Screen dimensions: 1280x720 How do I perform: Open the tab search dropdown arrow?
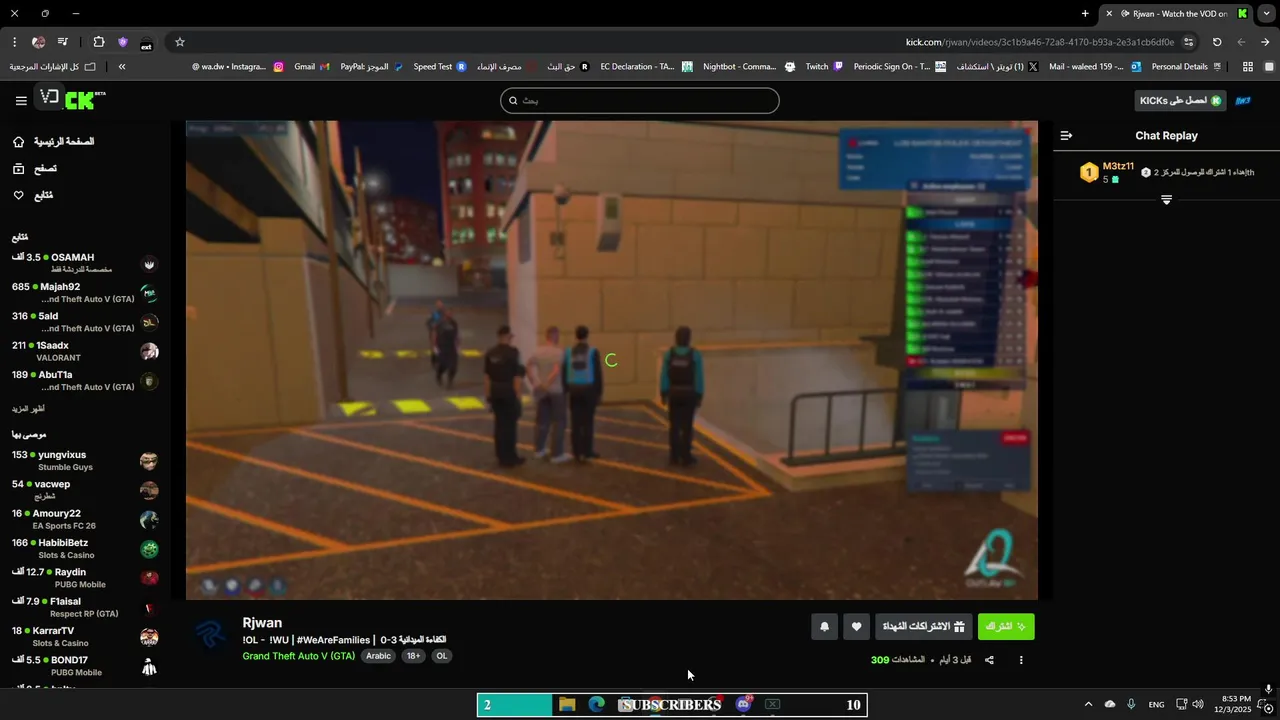1266,14
